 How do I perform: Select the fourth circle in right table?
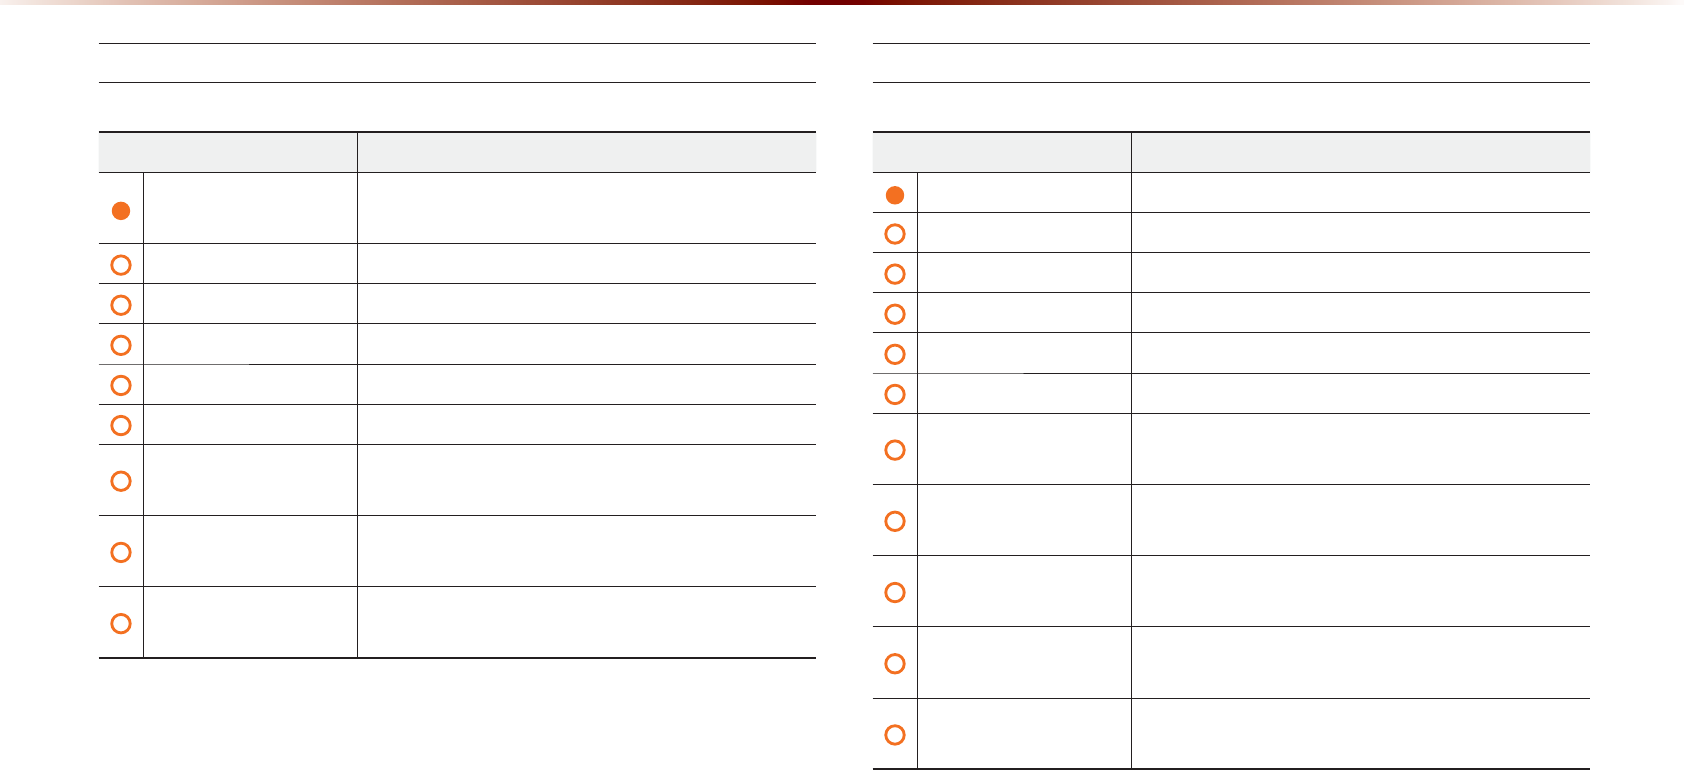tap(895, 314)
